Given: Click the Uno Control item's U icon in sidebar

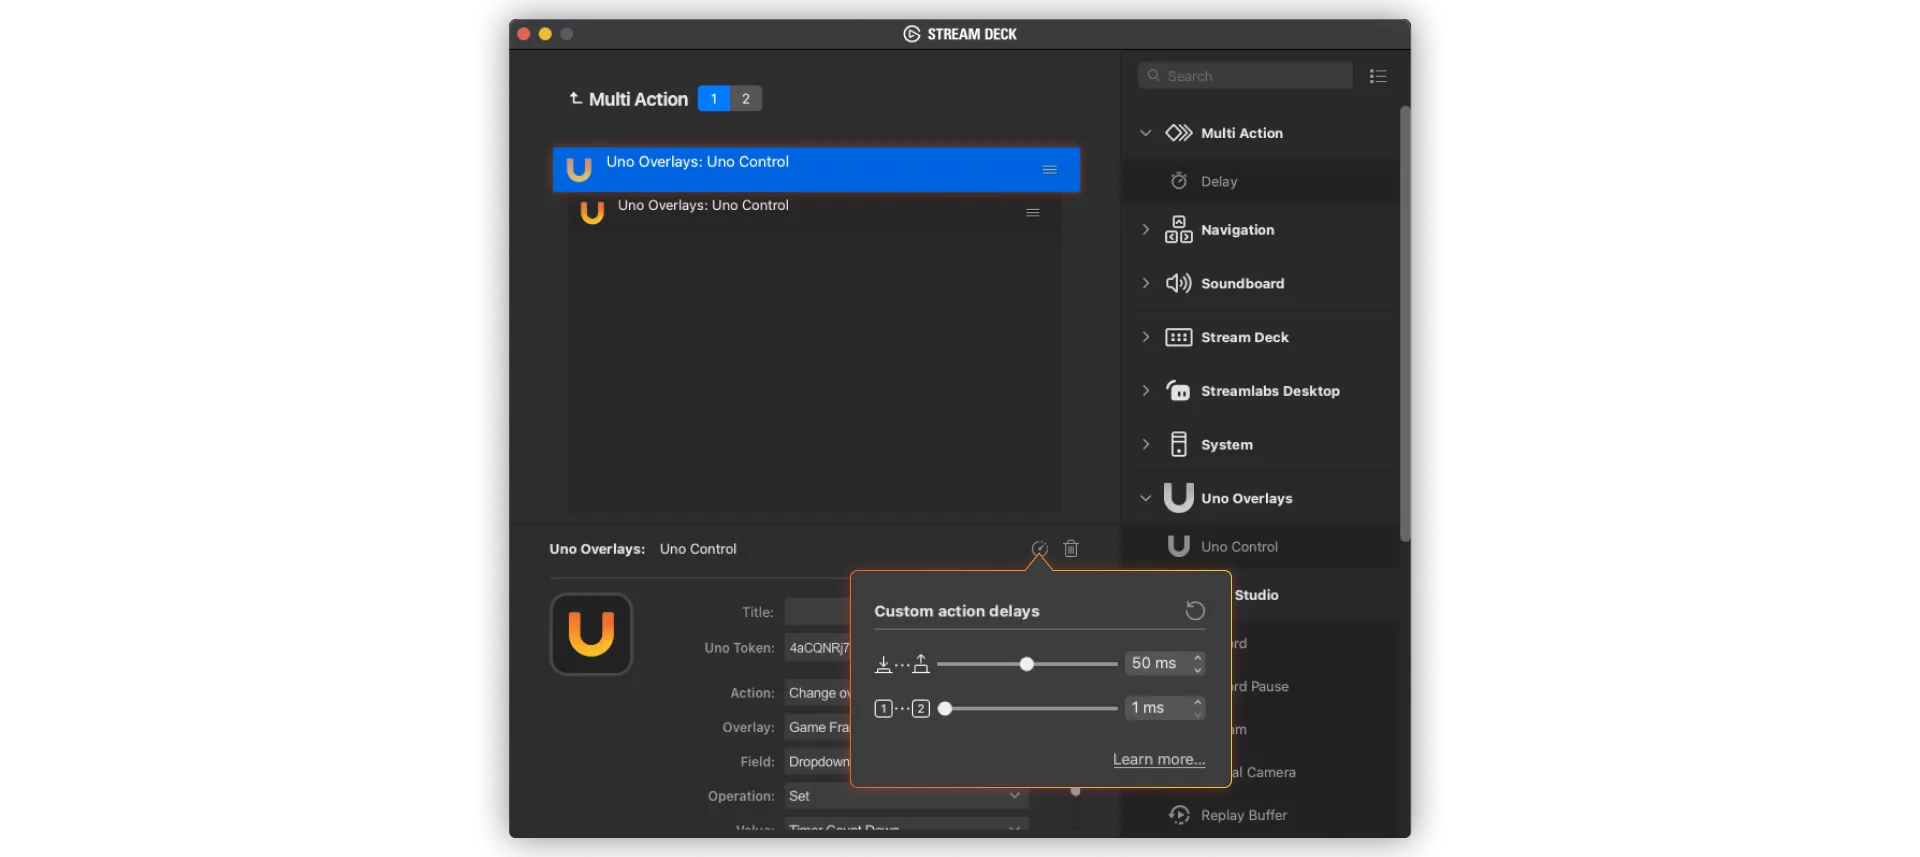Looking at the screenshot, I should (x=1179, y=546).
